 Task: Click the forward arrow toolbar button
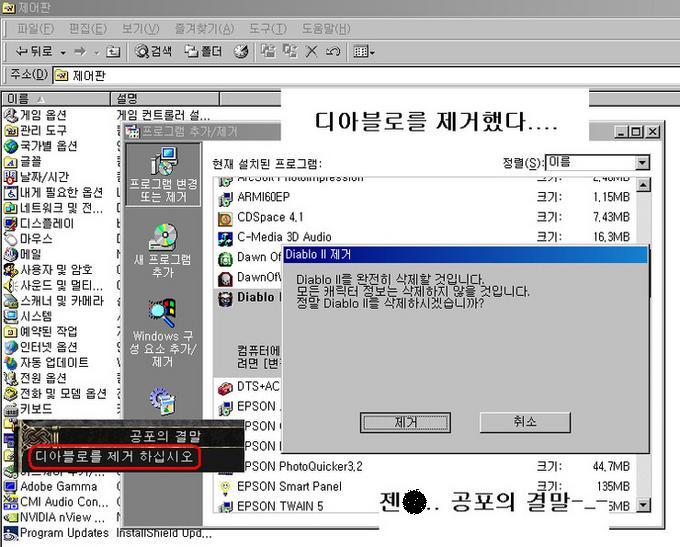pos(80,52)
